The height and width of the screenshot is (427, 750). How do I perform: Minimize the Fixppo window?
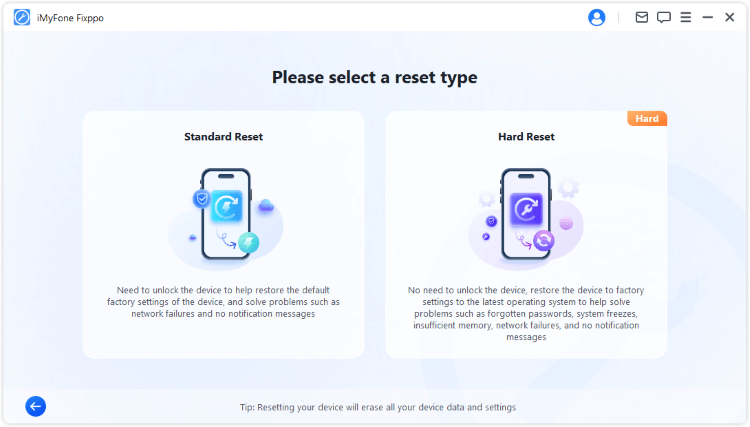pos(708,17)
